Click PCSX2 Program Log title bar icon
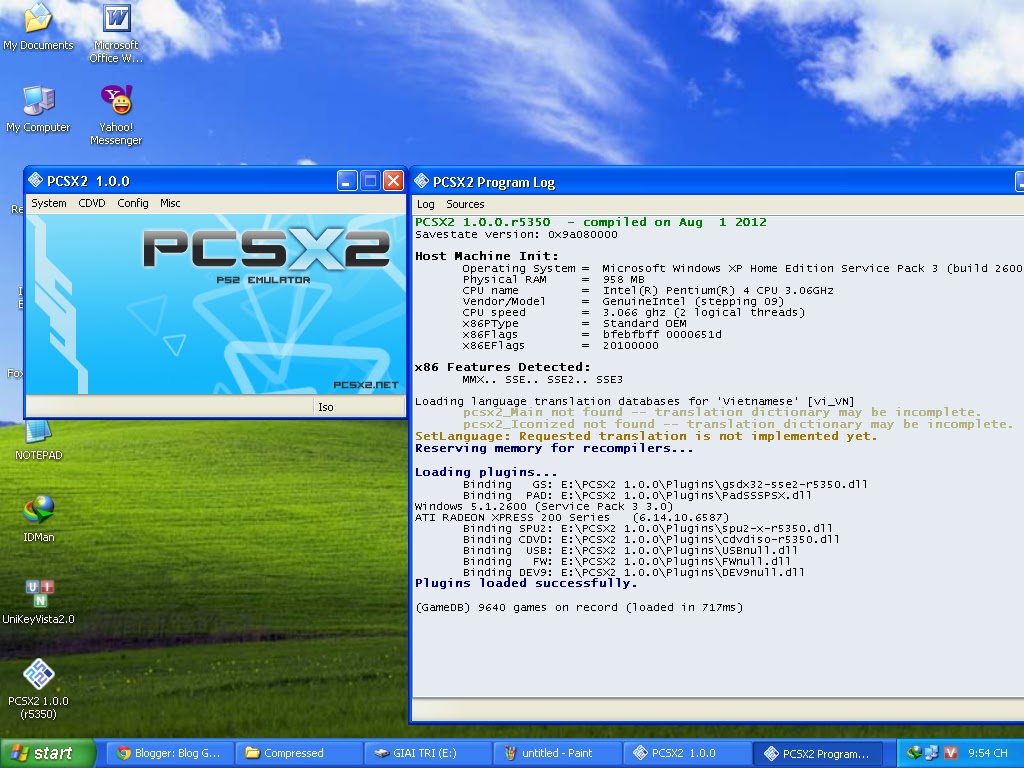The width and height of the screenshot is (1024, 768). tap(421, 181)
